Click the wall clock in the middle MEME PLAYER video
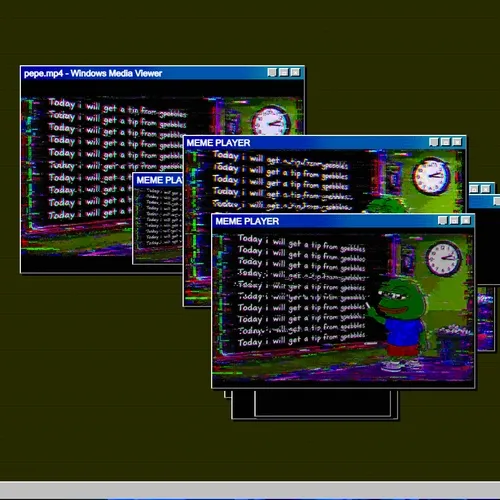 pos(431,176)
